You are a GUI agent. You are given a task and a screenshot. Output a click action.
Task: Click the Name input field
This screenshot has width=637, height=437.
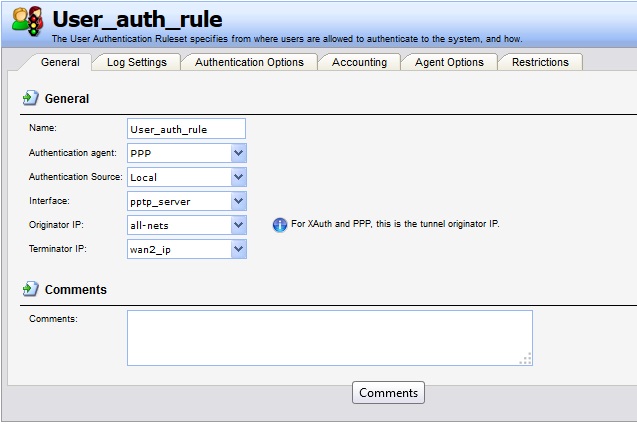pyautogui.click(x=187, y=129)
